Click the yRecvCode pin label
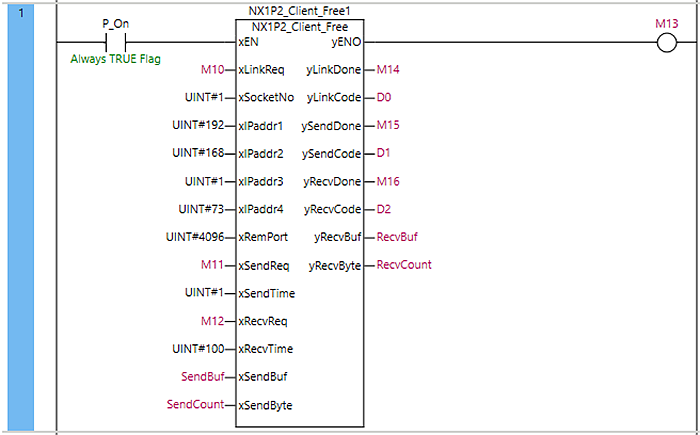The width and height of the screenshot is (700, 435). [x=333, y=209]
